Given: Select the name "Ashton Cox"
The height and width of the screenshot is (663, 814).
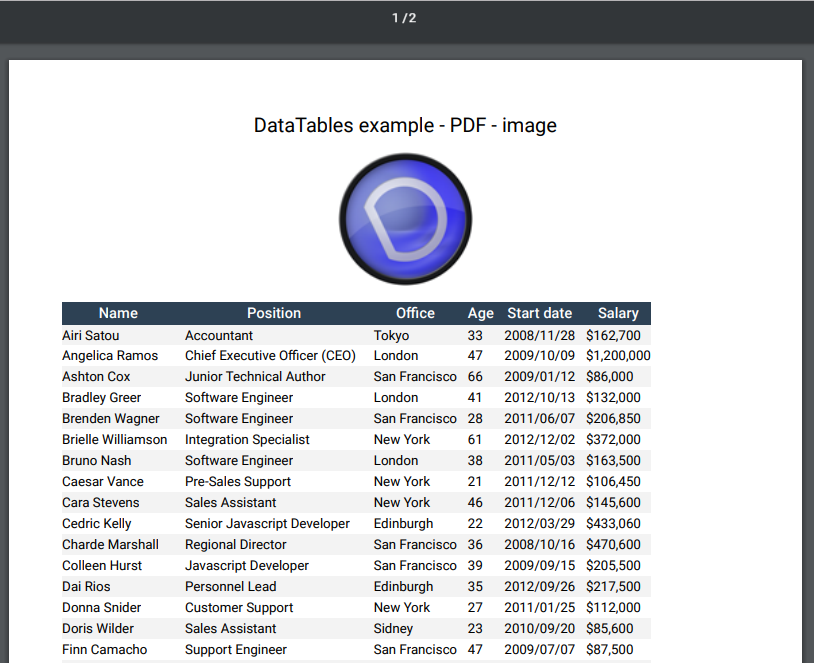Looking at the screenshot, I should (x=96, y=376).
